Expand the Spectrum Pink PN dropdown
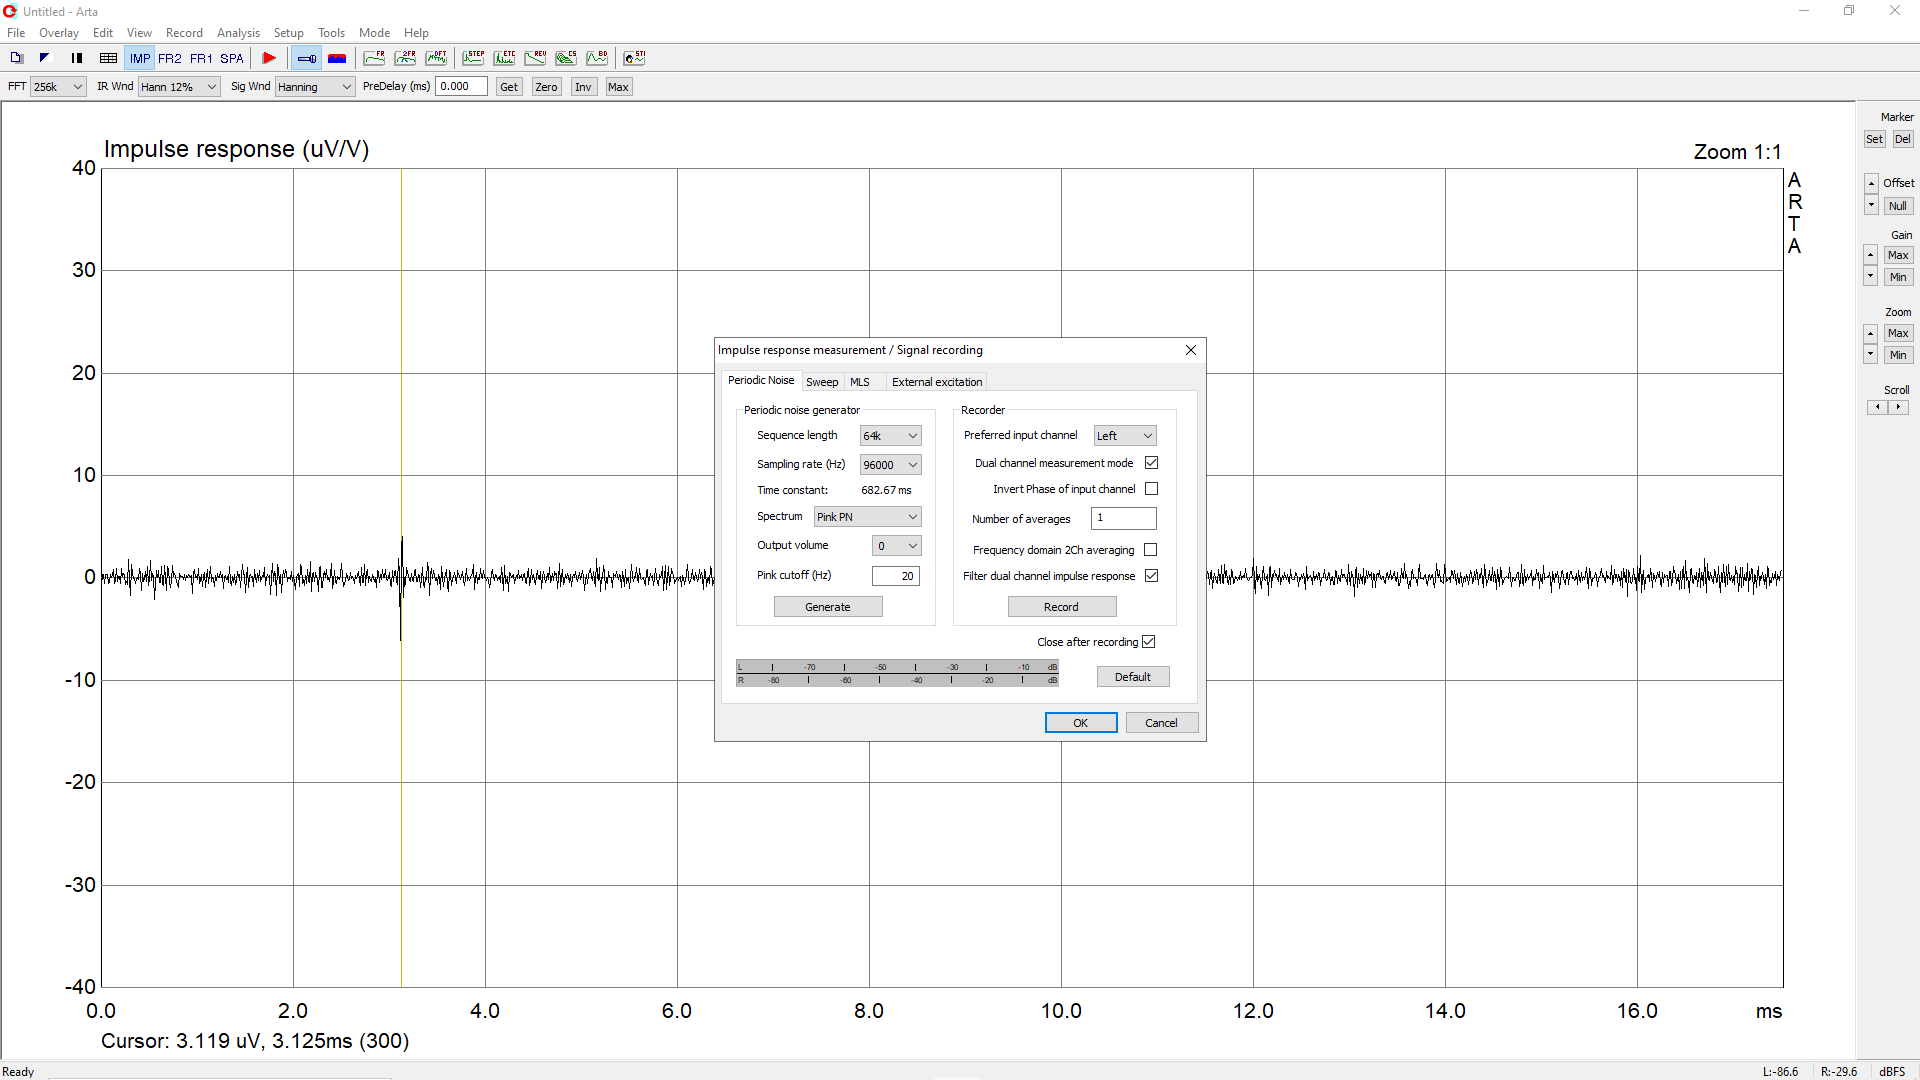 (x=867, y=517)
